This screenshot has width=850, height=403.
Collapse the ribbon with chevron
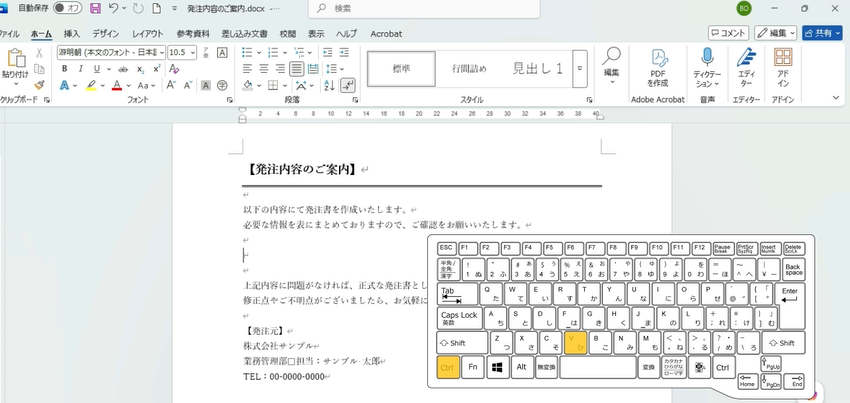836,98
